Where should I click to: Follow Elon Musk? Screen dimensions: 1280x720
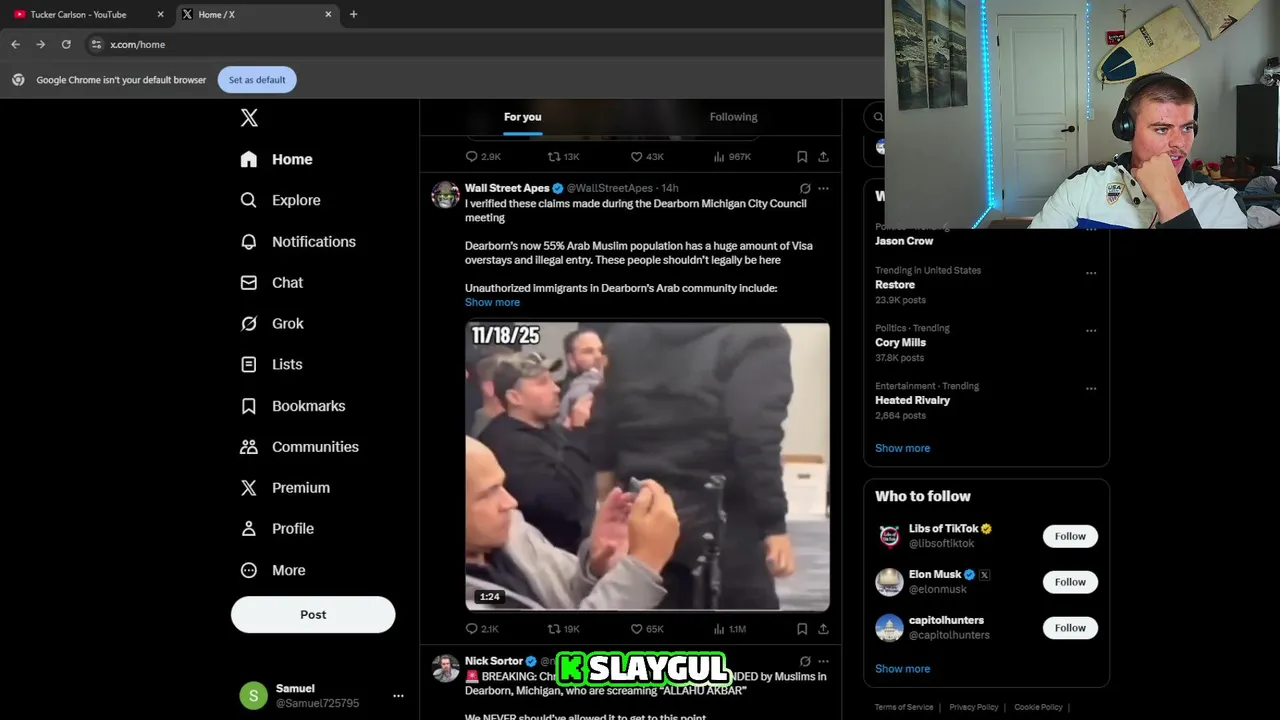tap(1070, 582)
